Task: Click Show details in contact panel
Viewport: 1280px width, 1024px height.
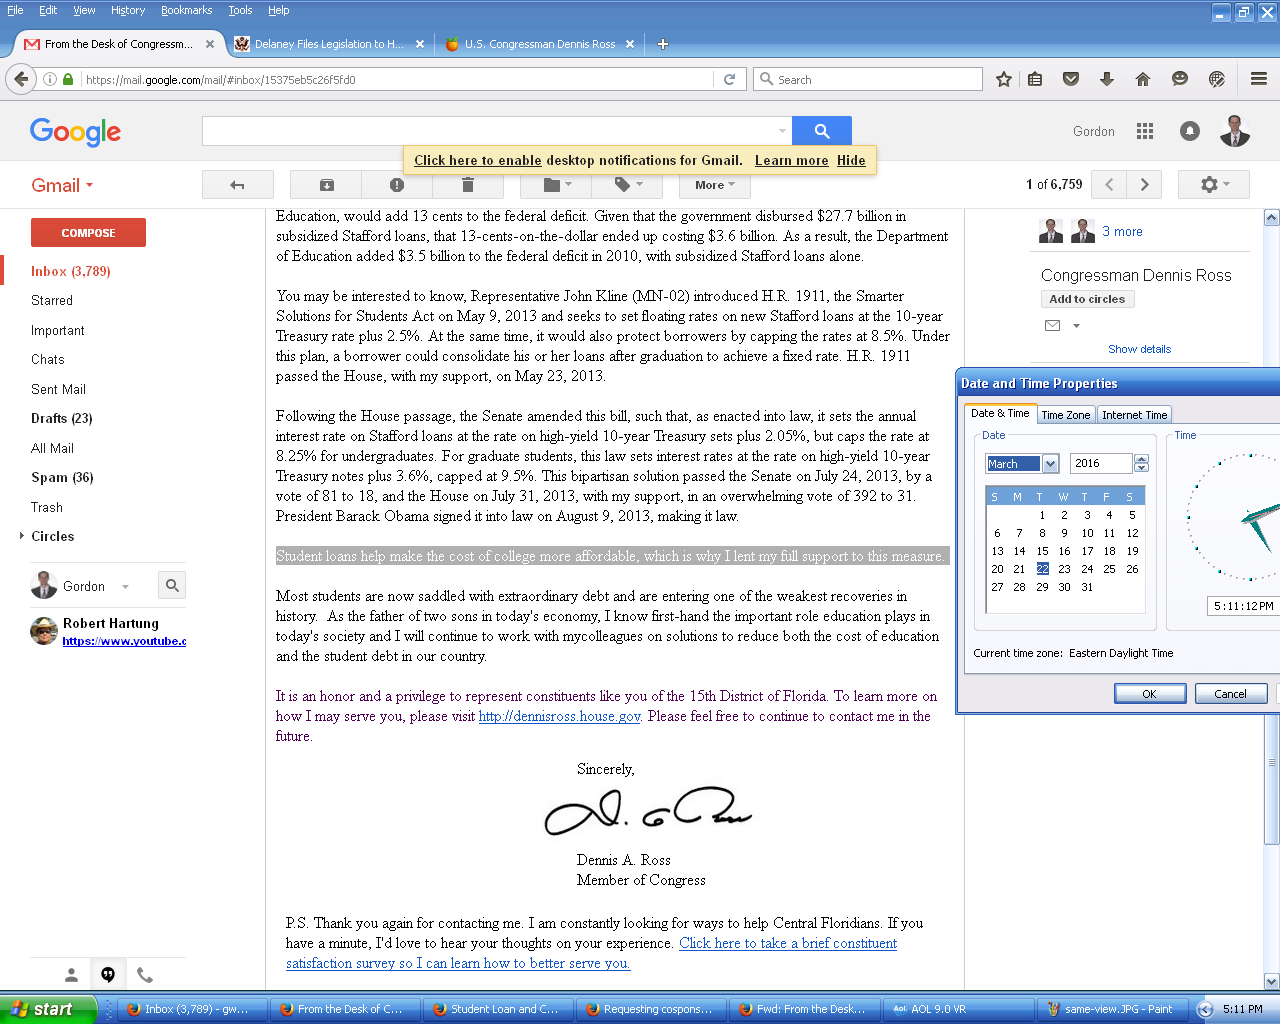Action: click(x=1139, y=349)
